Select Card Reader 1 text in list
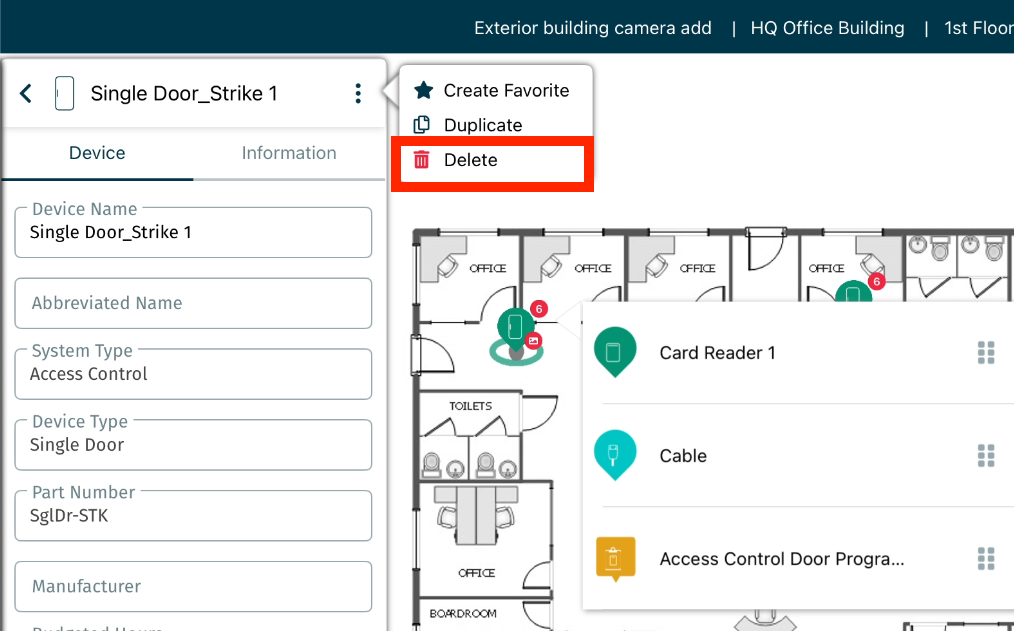1014x631 pixels. pyautogui.click(x=717, y=353)
